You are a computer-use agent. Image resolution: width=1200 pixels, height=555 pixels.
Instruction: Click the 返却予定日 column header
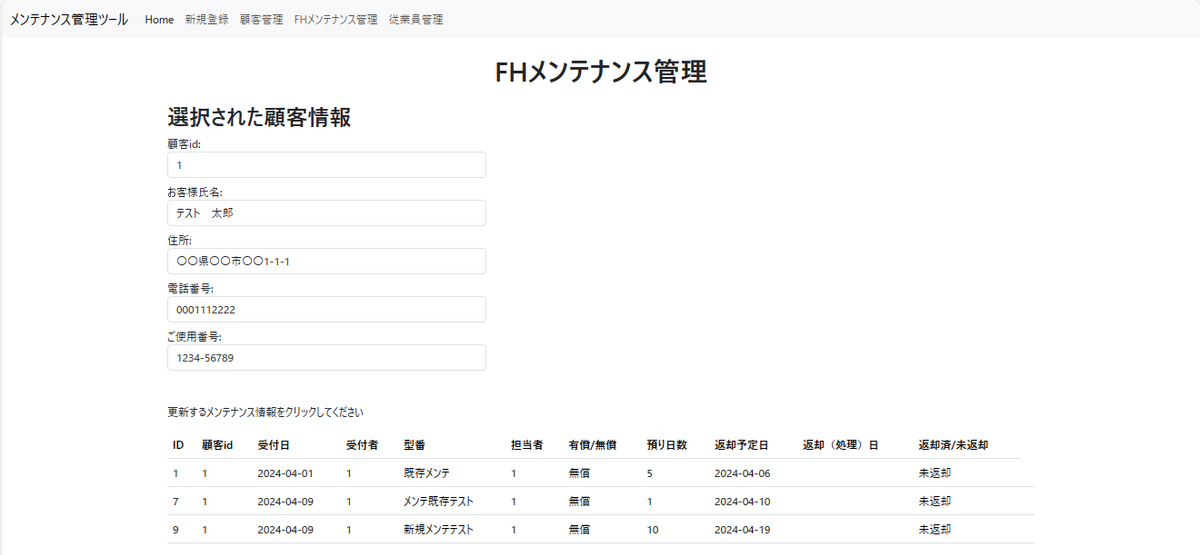coord(741,445)
